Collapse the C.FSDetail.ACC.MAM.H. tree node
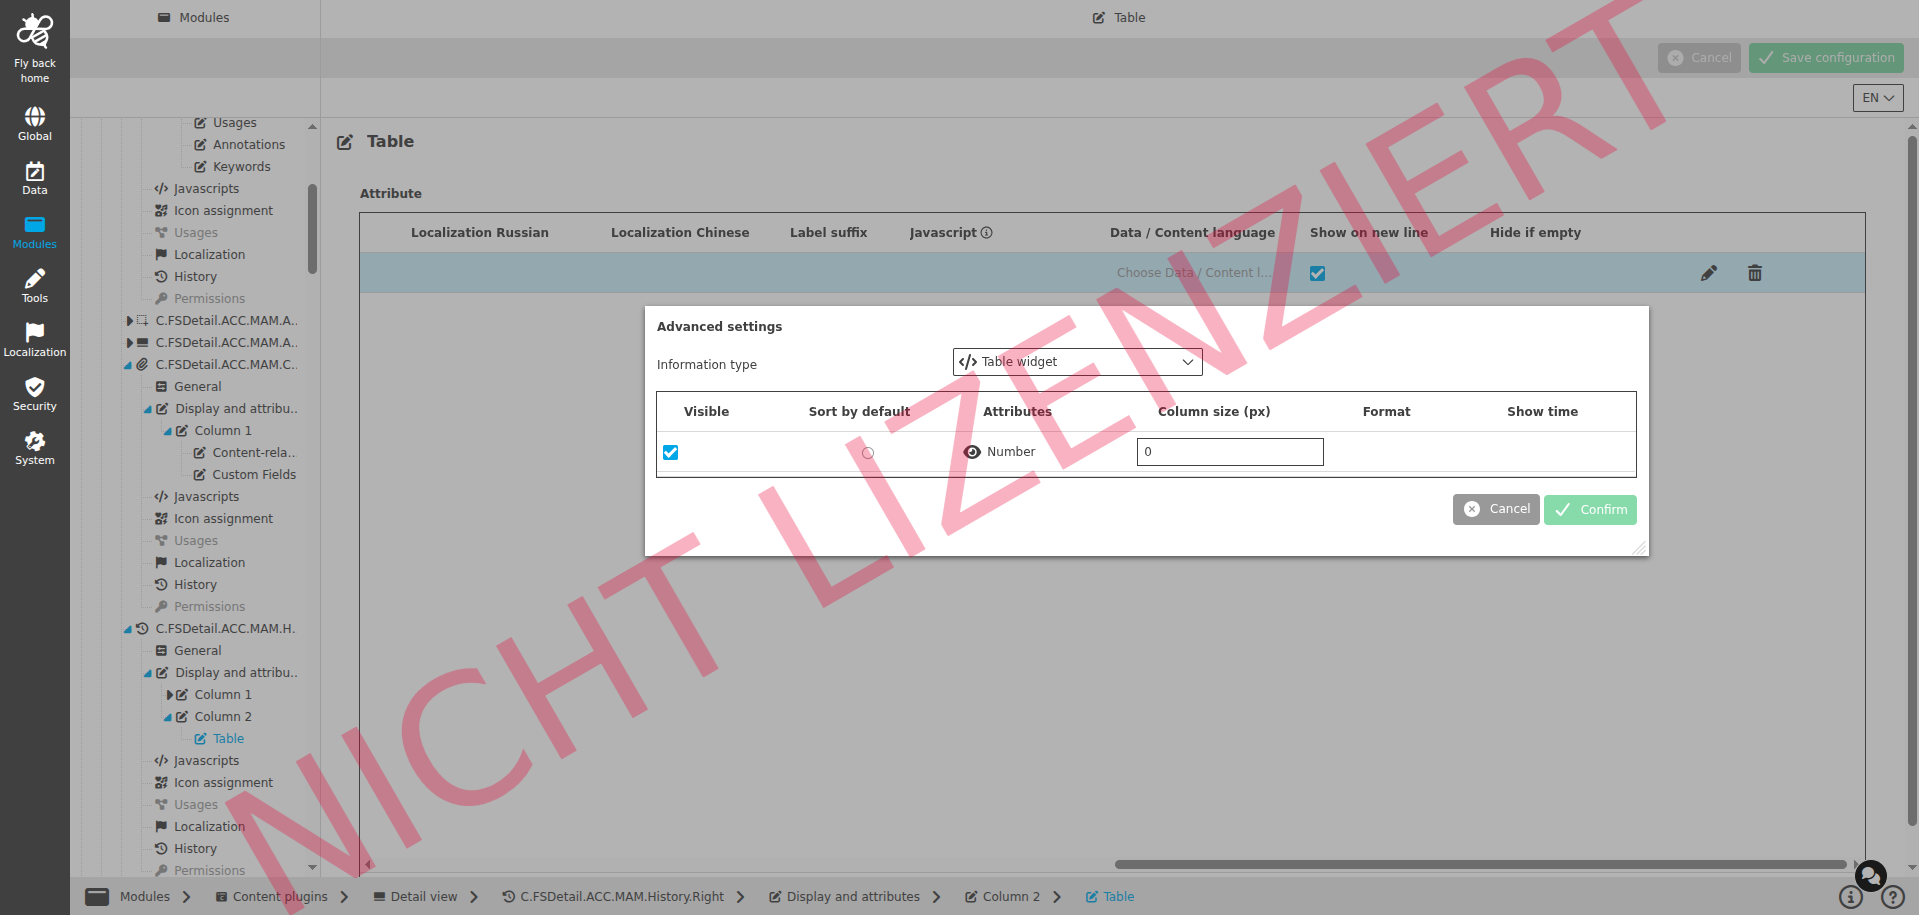The height and width of the screenshot is (915, 1919). point(128,630)
